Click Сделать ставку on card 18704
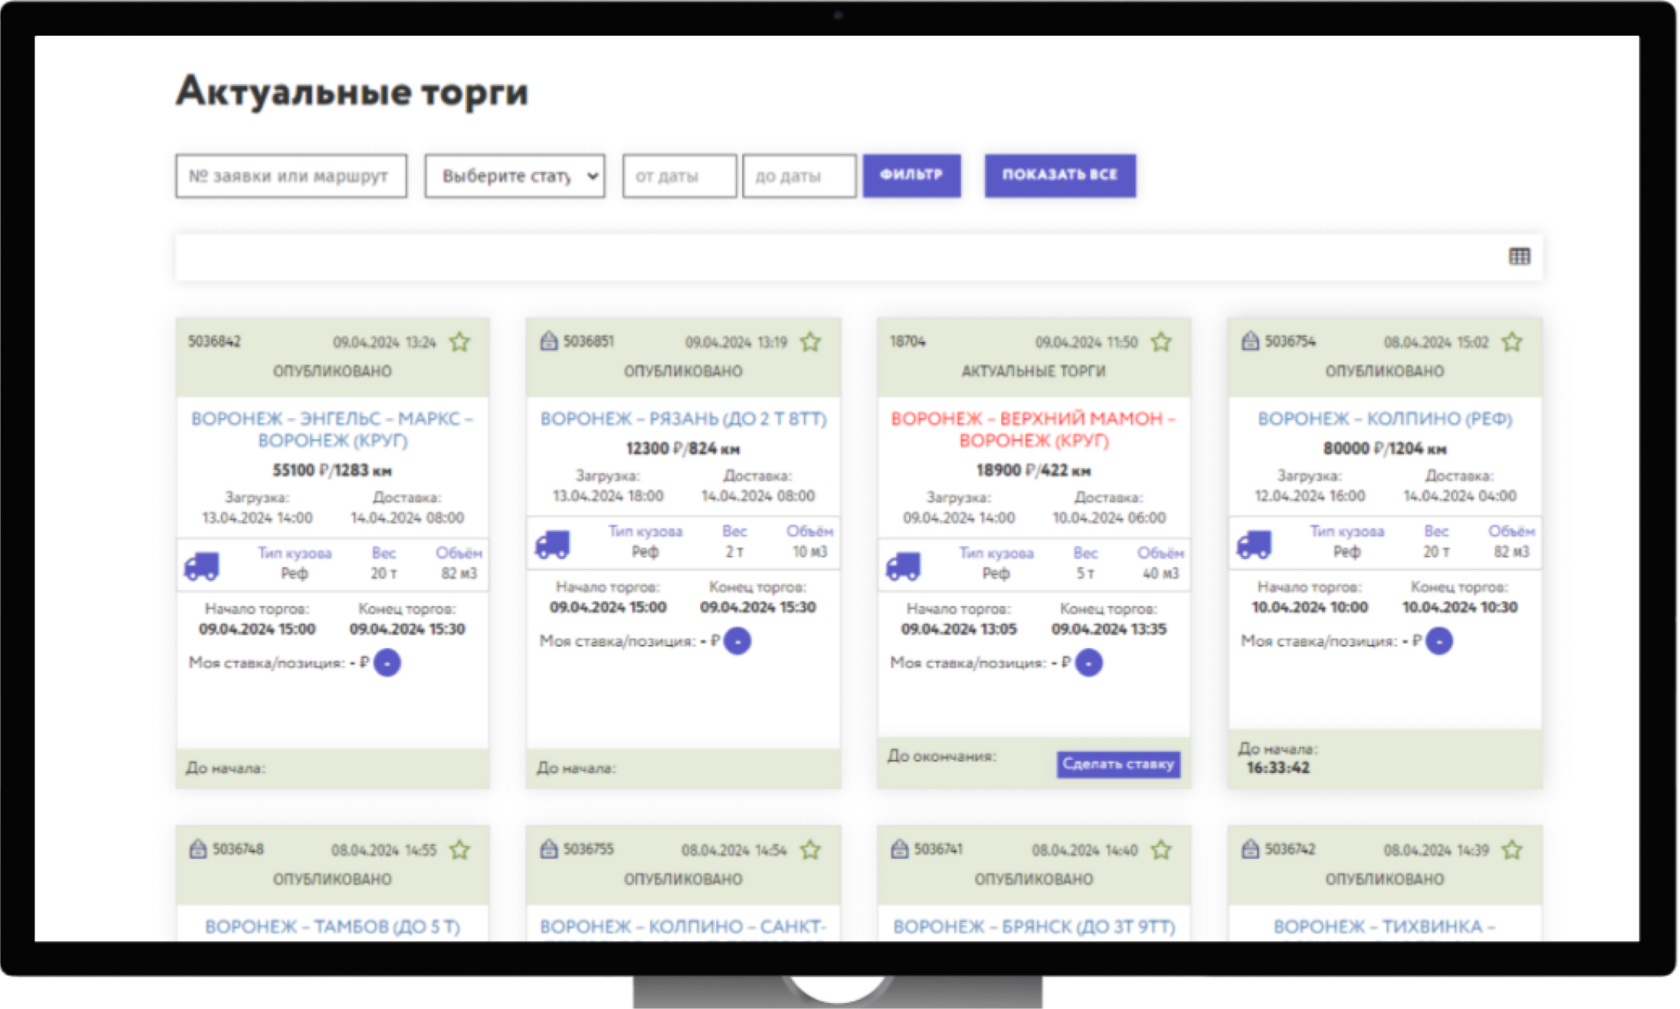Screen dimensions: 1680x1009 pos(1118,764)
